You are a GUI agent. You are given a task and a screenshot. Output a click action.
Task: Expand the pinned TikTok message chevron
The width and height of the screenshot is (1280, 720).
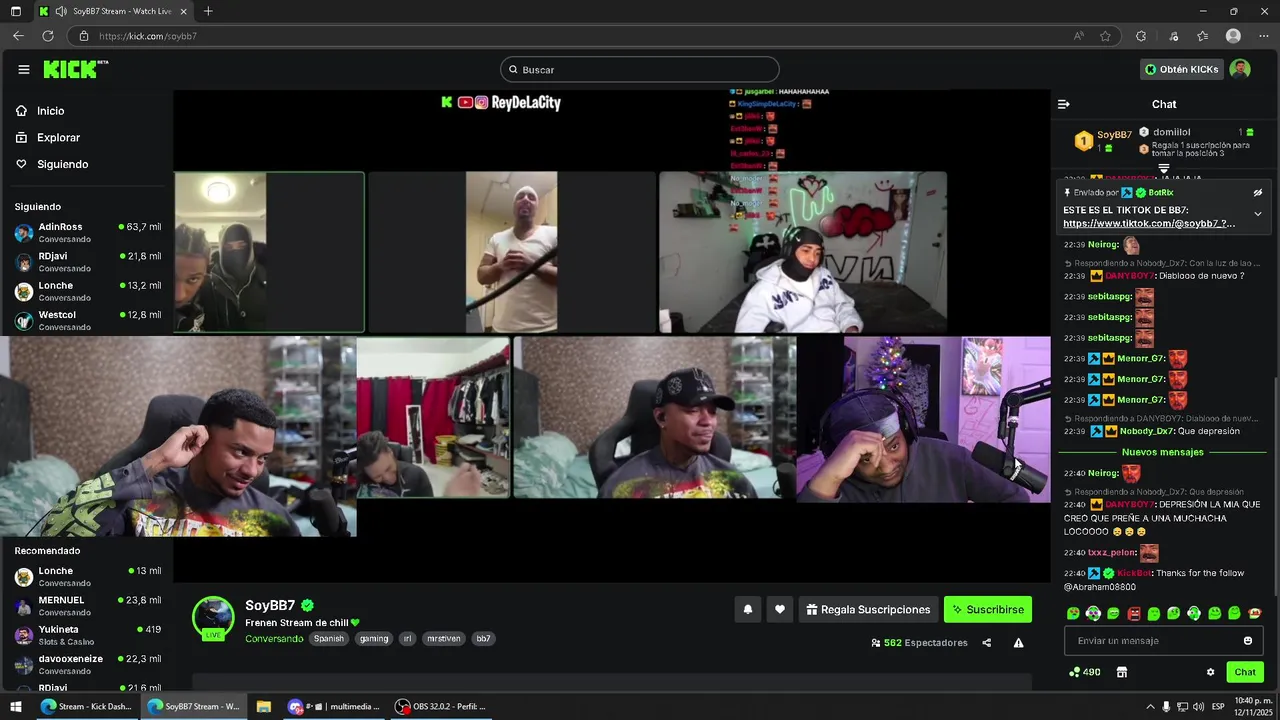pyautogui.click(x=1258, y=214)
